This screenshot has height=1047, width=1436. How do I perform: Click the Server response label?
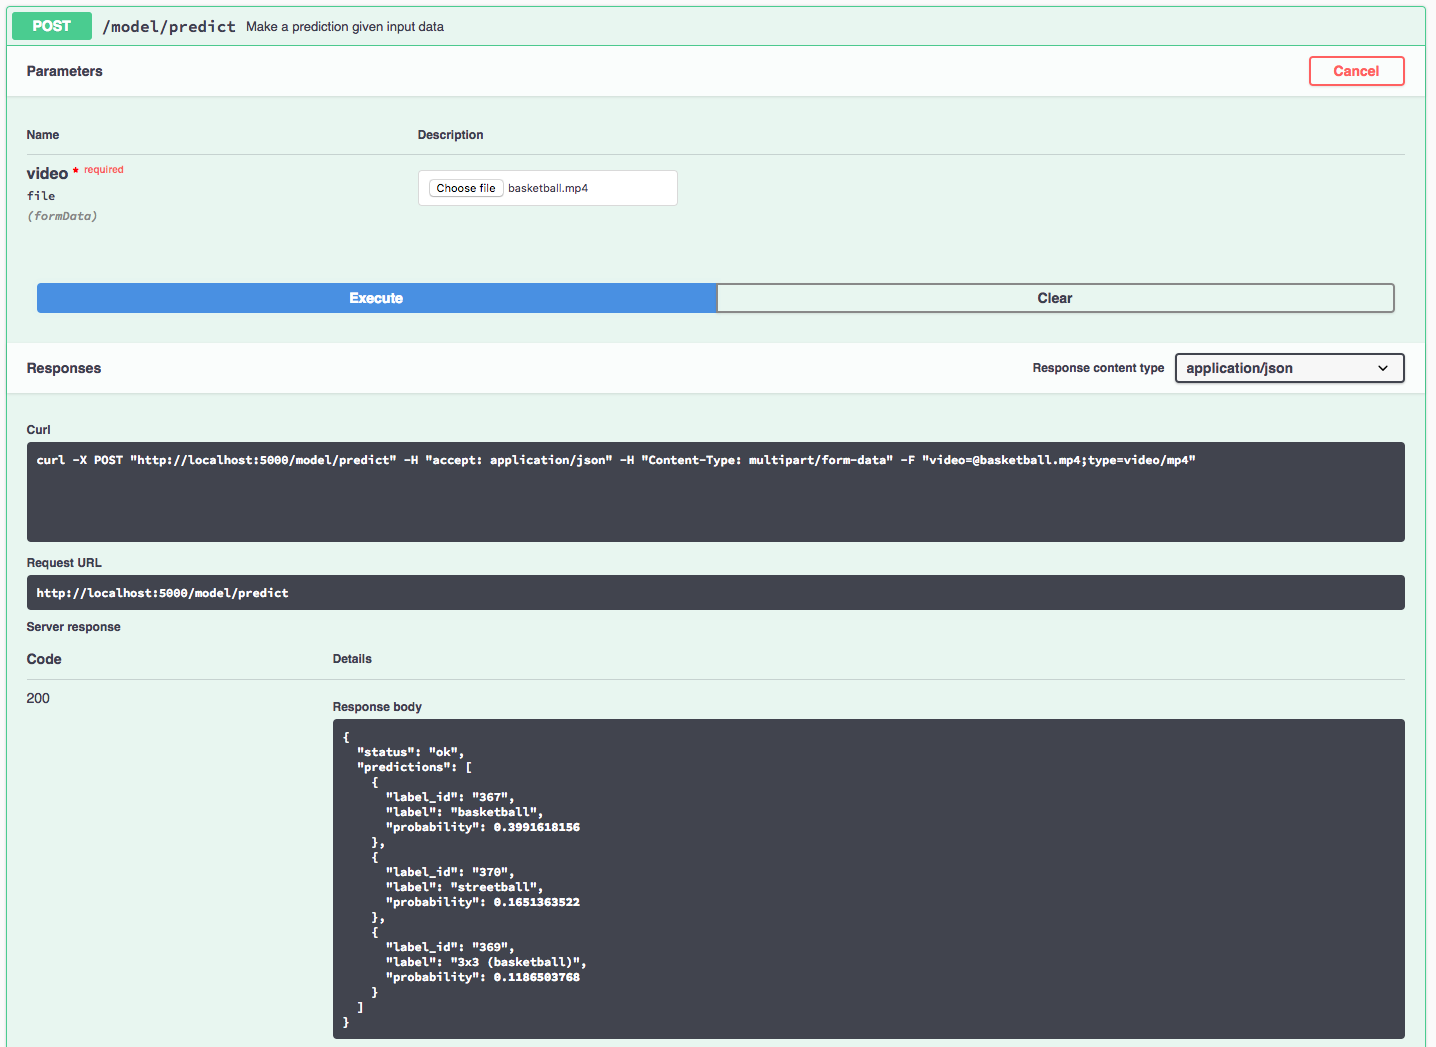pyautogui.click(x=73, y=627)
